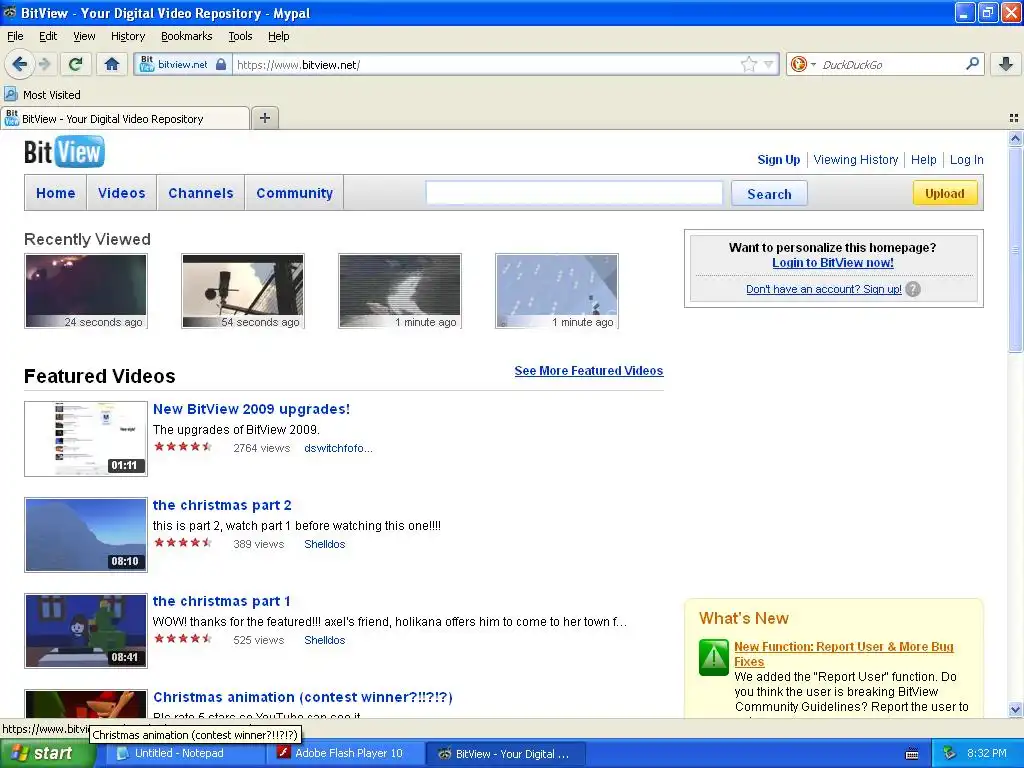The image size is (1024, 768).
Task: Click the magnifier icon in browser search box
Action: pos(972,63)
